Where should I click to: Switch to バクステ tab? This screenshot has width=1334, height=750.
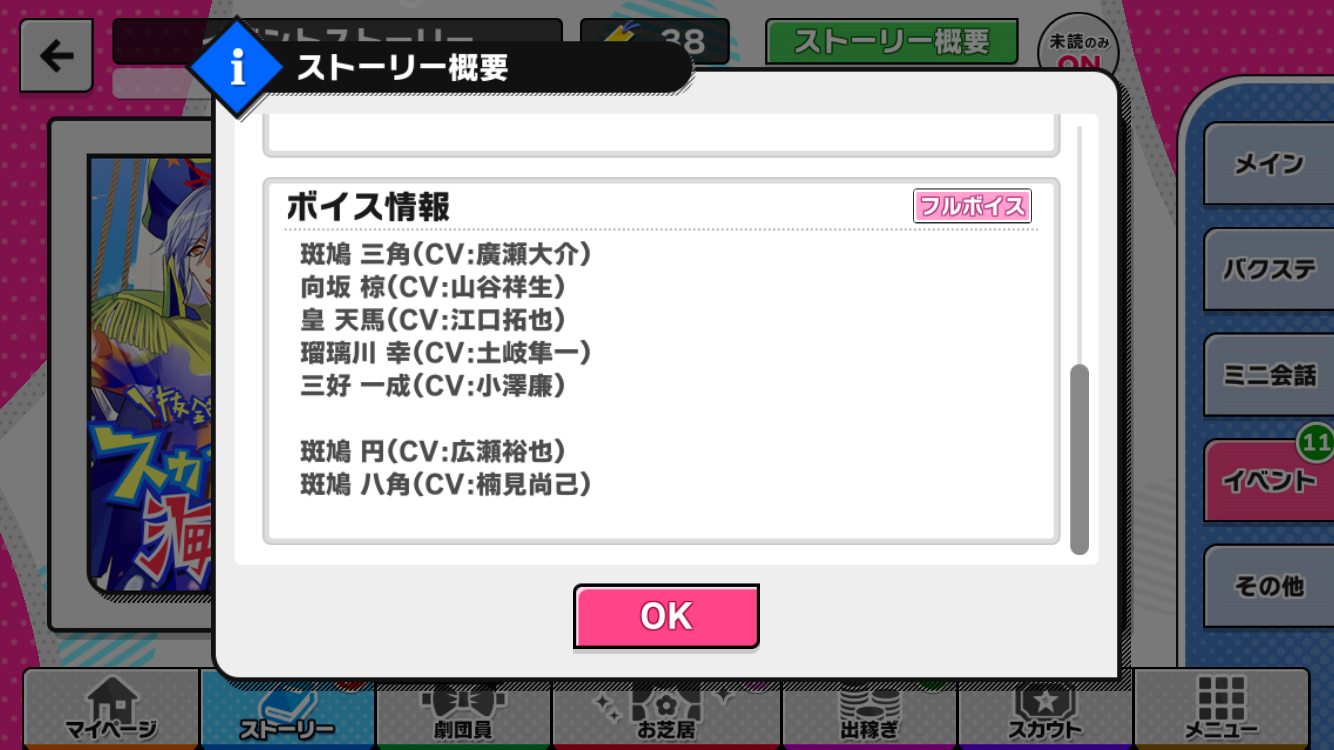click(x=1268, y=268)
